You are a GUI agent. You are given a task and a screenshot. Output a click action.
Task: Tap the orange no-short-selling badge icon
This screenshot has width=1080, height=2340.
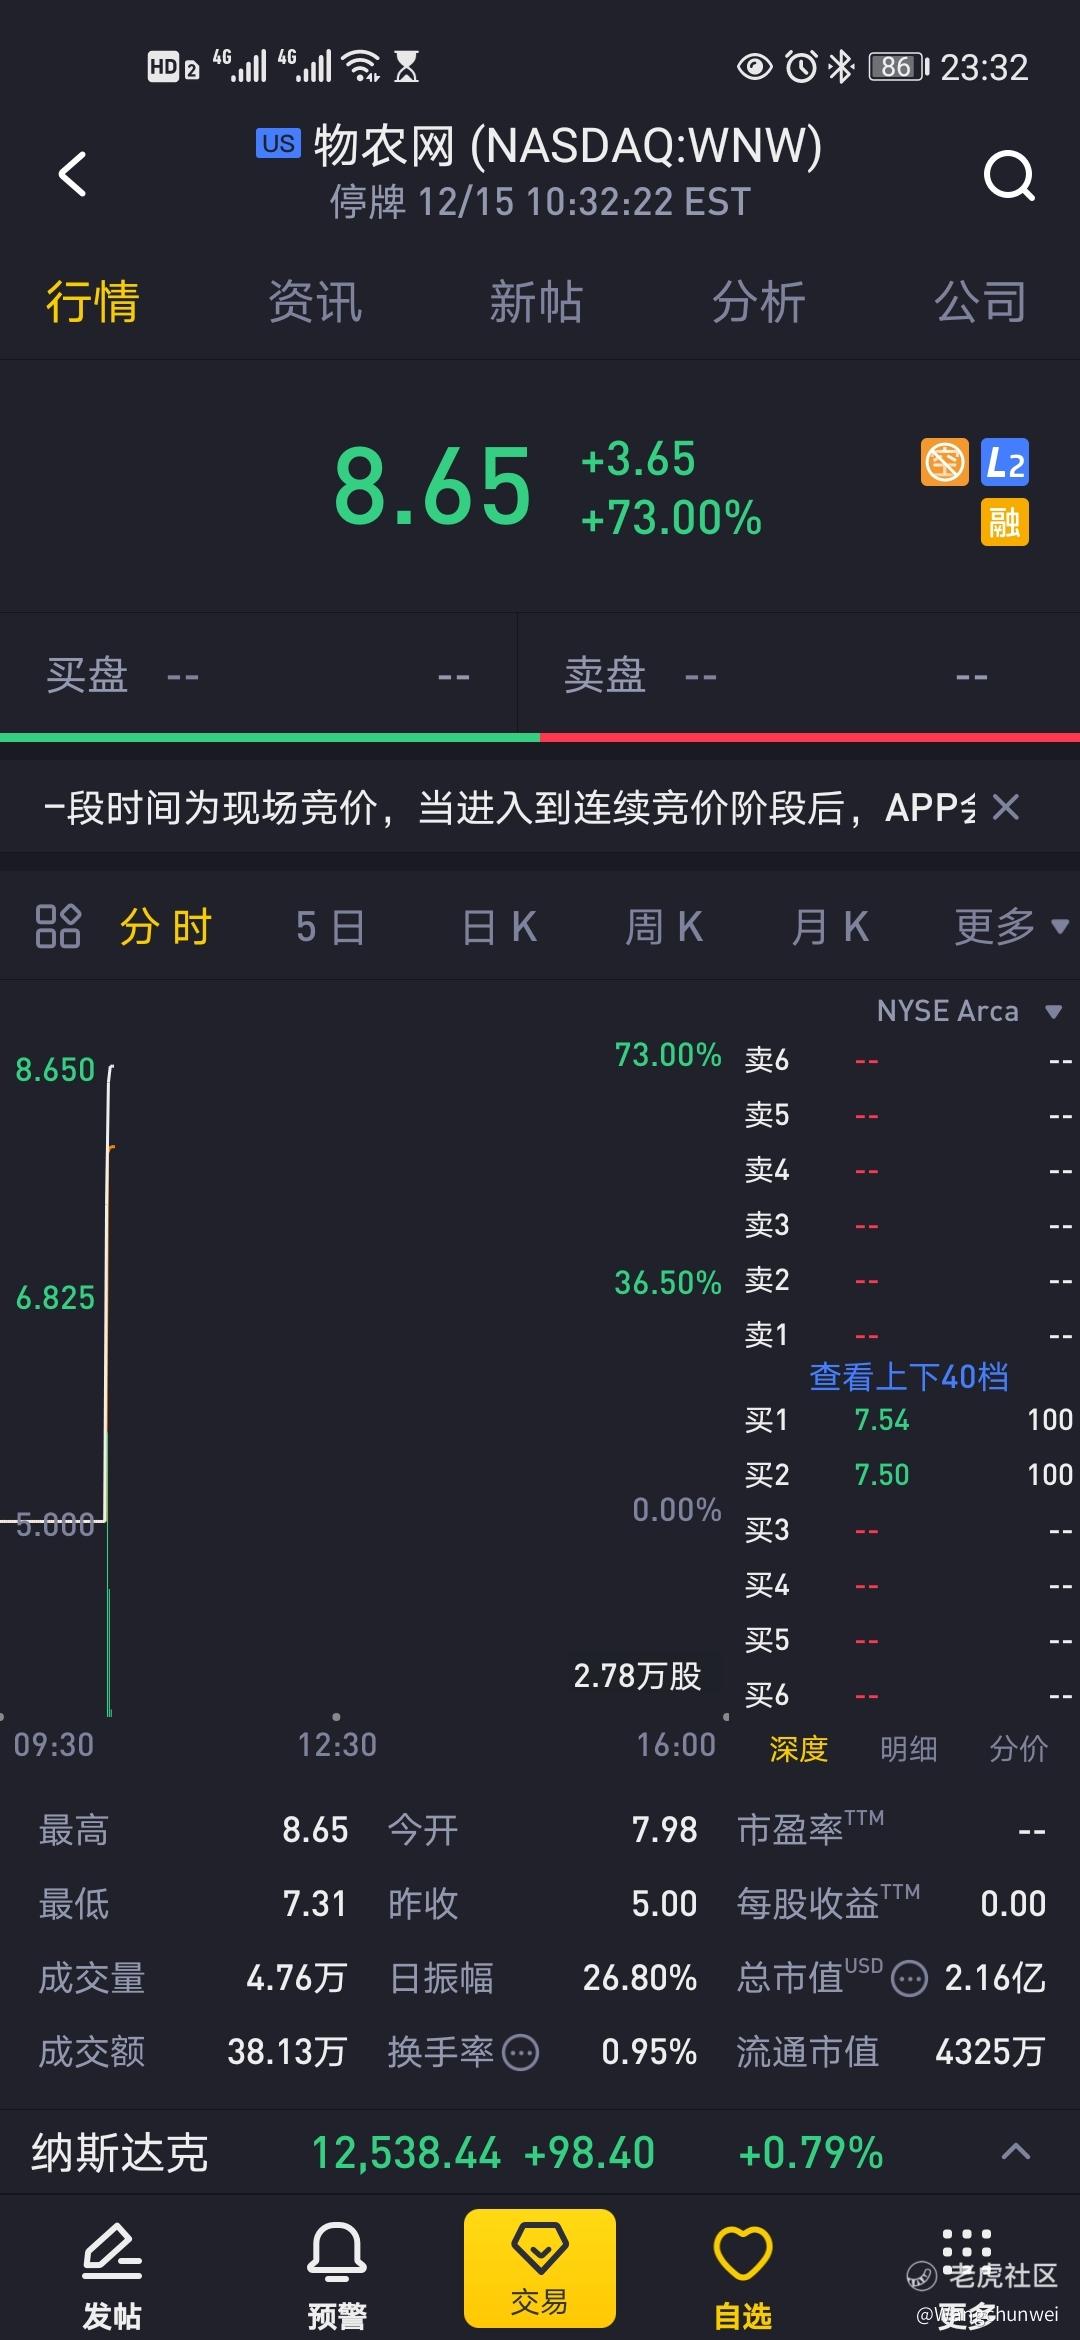coord(945,462)
